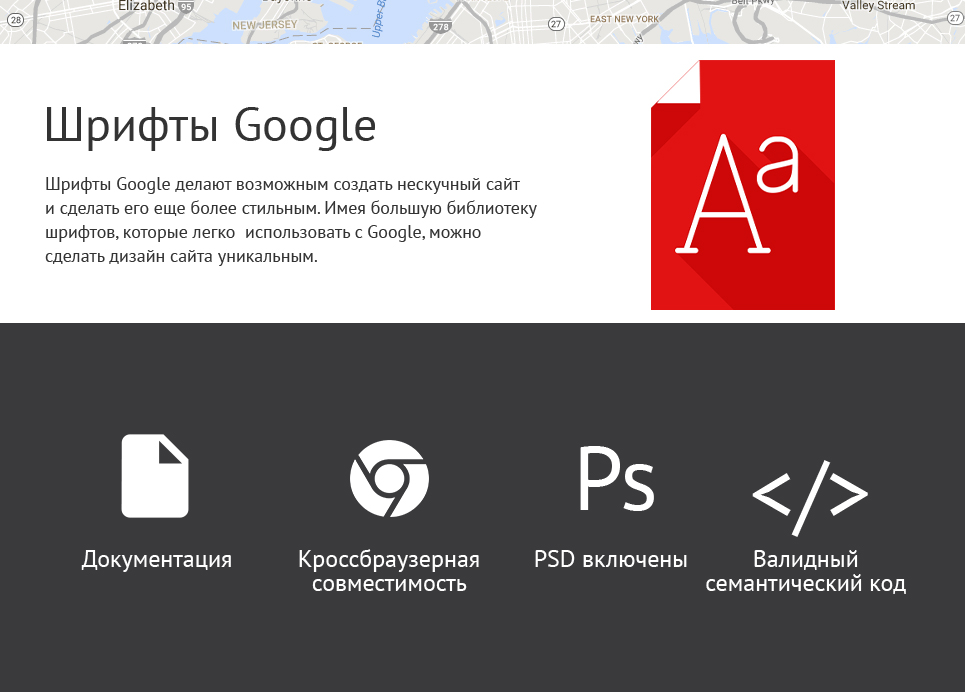Click the white document file icon
The height and width of the screenshot is (692, 965).
pyautogui.click(x=155, y=476)
